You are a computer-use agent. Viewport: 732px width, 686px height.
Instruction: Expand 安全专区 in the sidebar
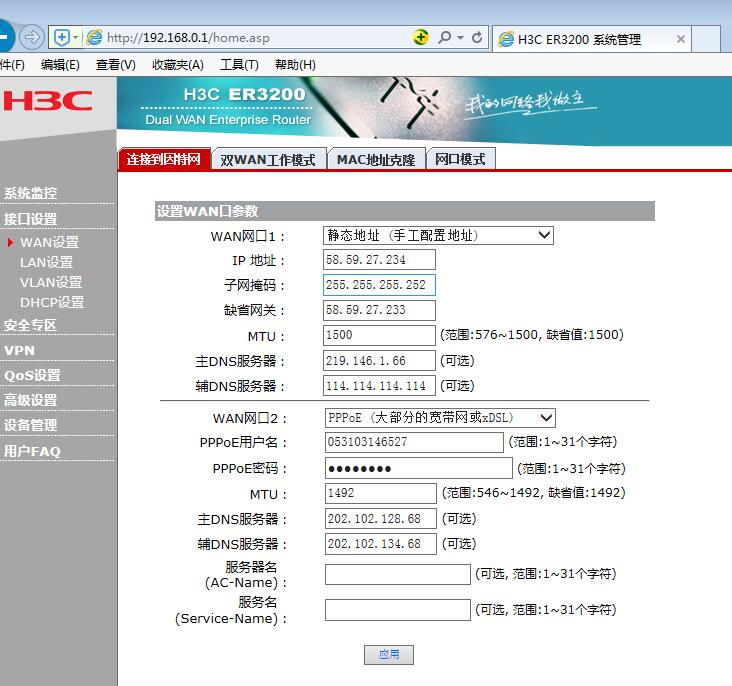(30, 325)
